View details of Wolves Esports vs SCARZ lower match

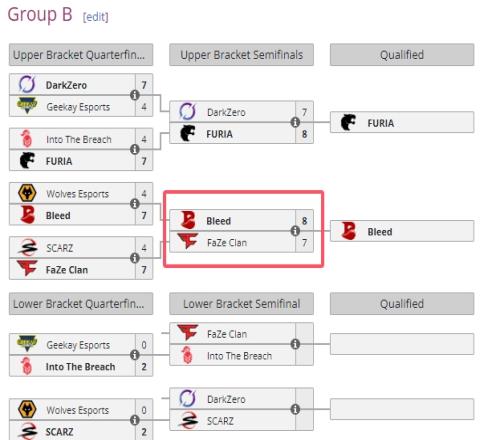pyautogui.click(x=135, y=420)
